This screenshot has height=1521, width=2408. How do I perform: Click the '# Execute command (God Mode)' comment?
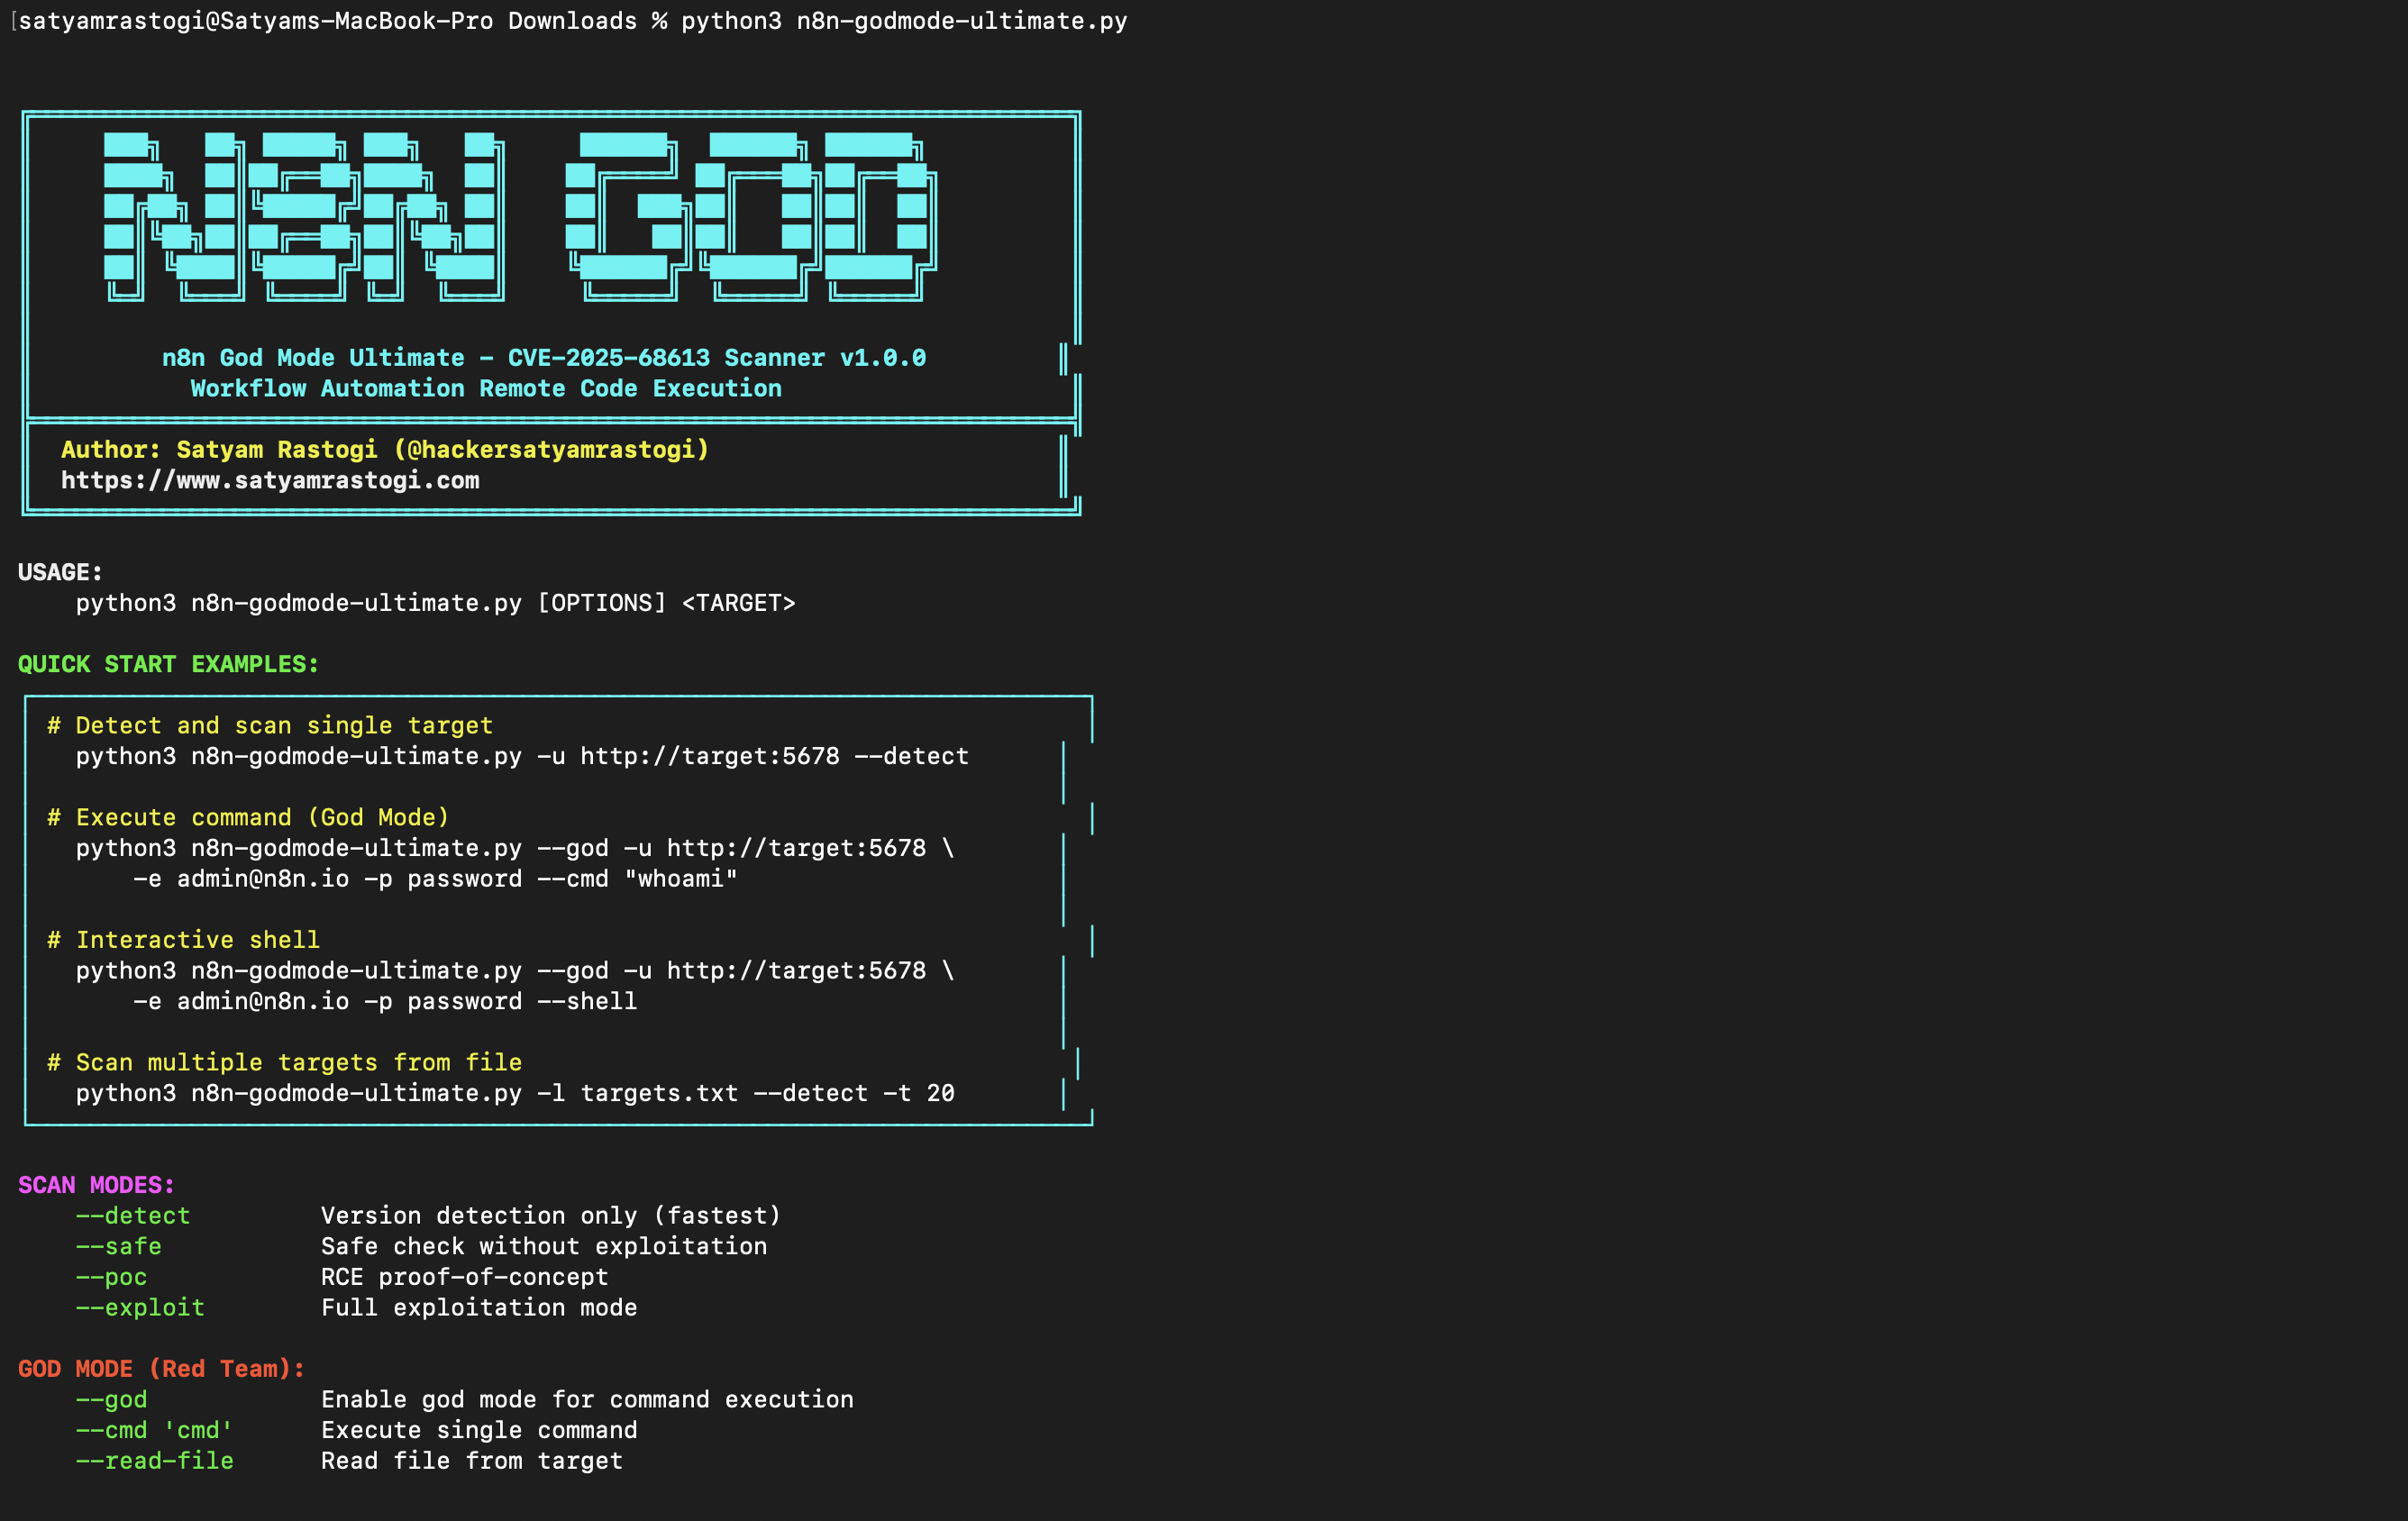pyautogui.click(x=248, y=818)
